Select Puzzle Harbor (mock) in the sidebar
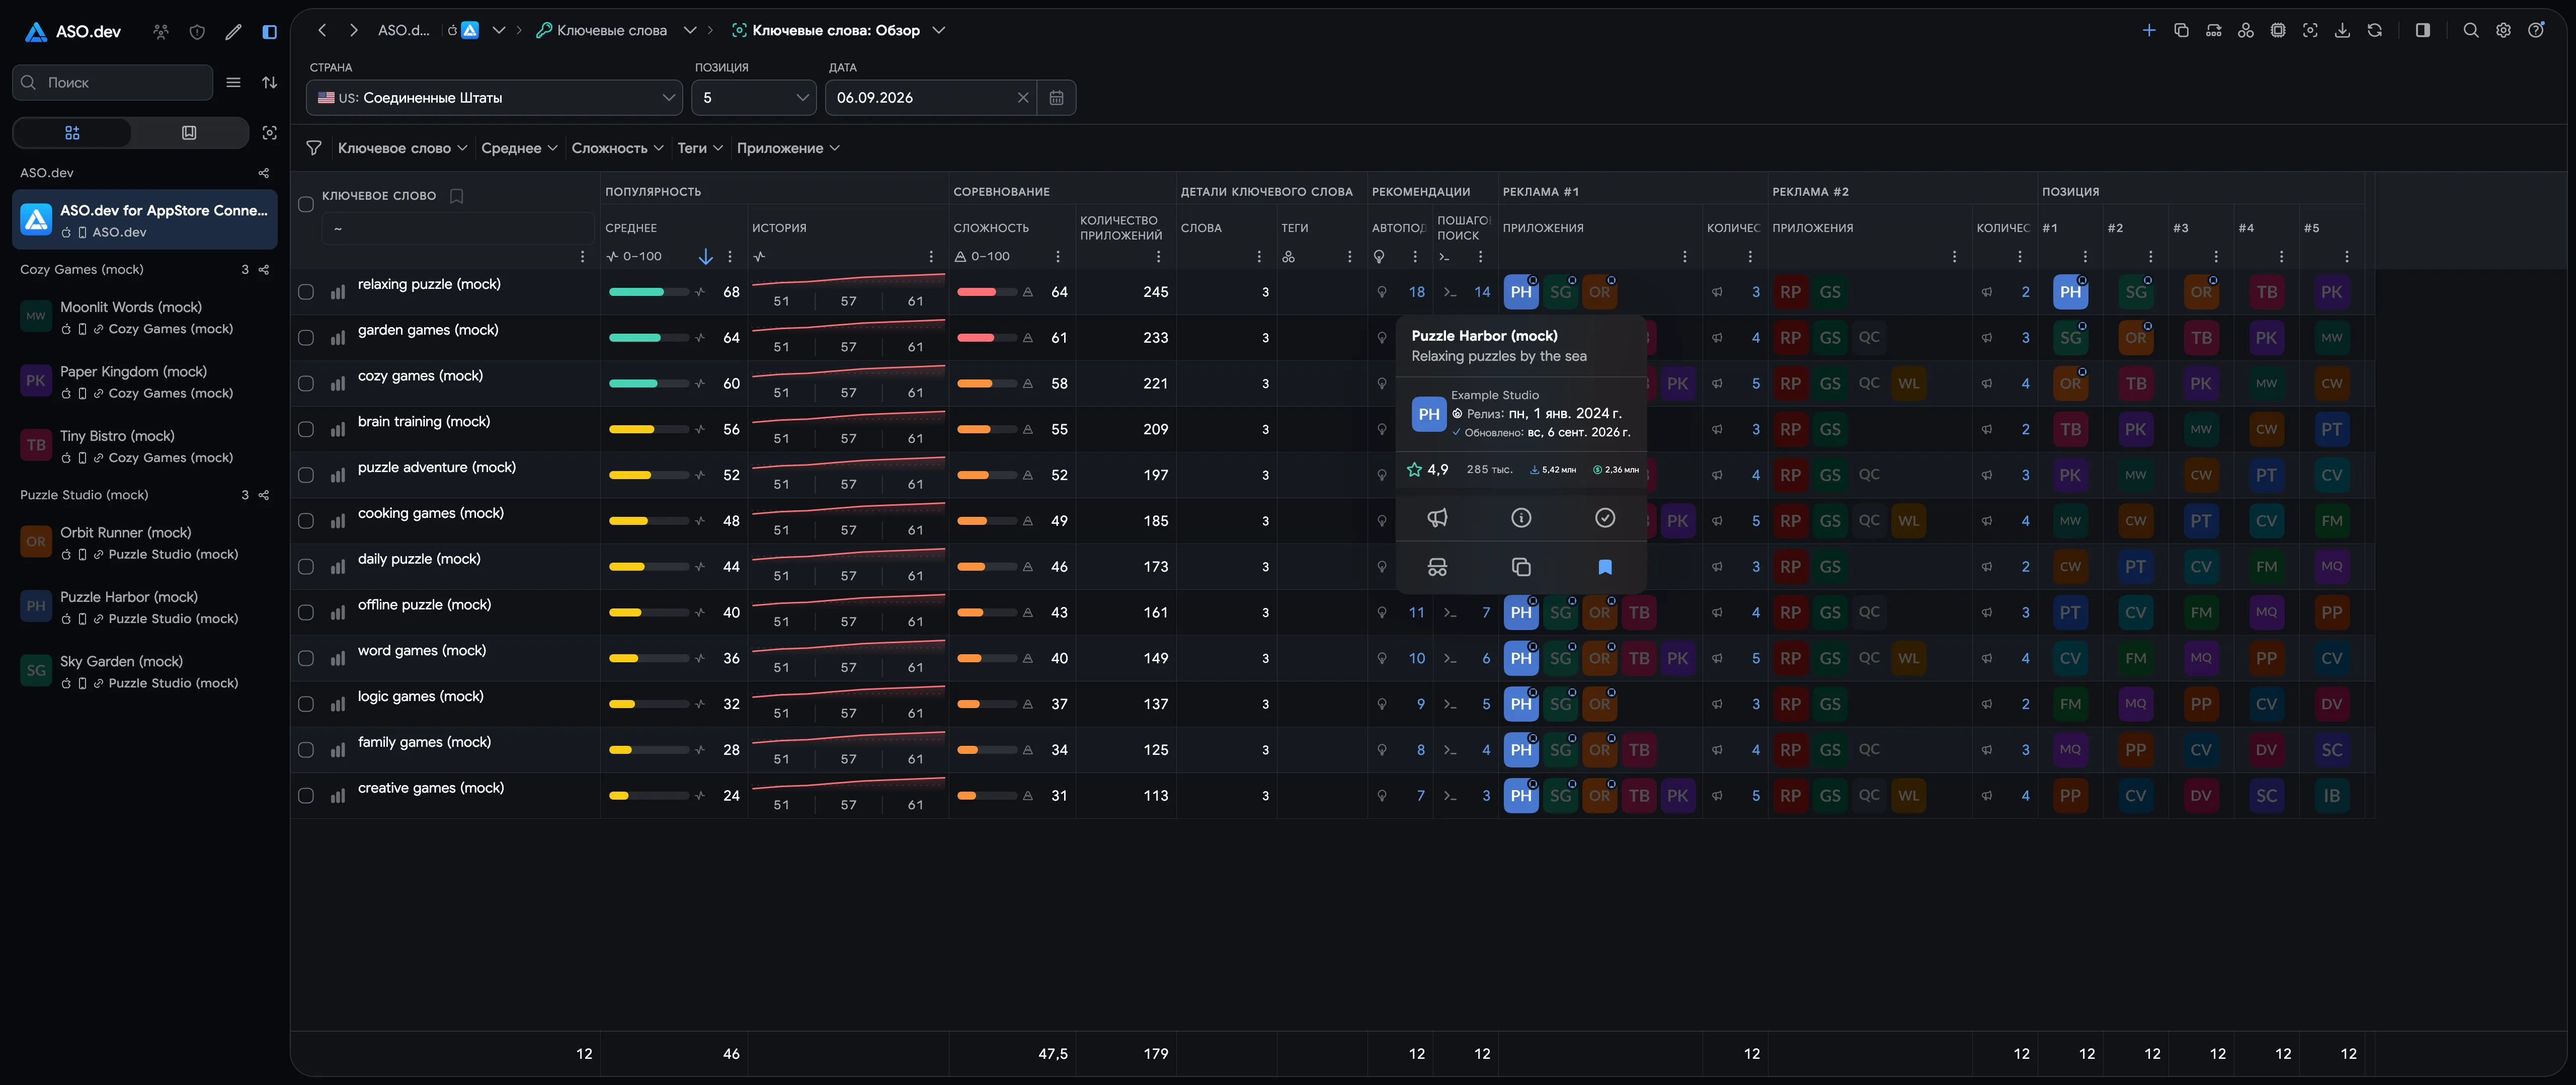 [145, 607]
